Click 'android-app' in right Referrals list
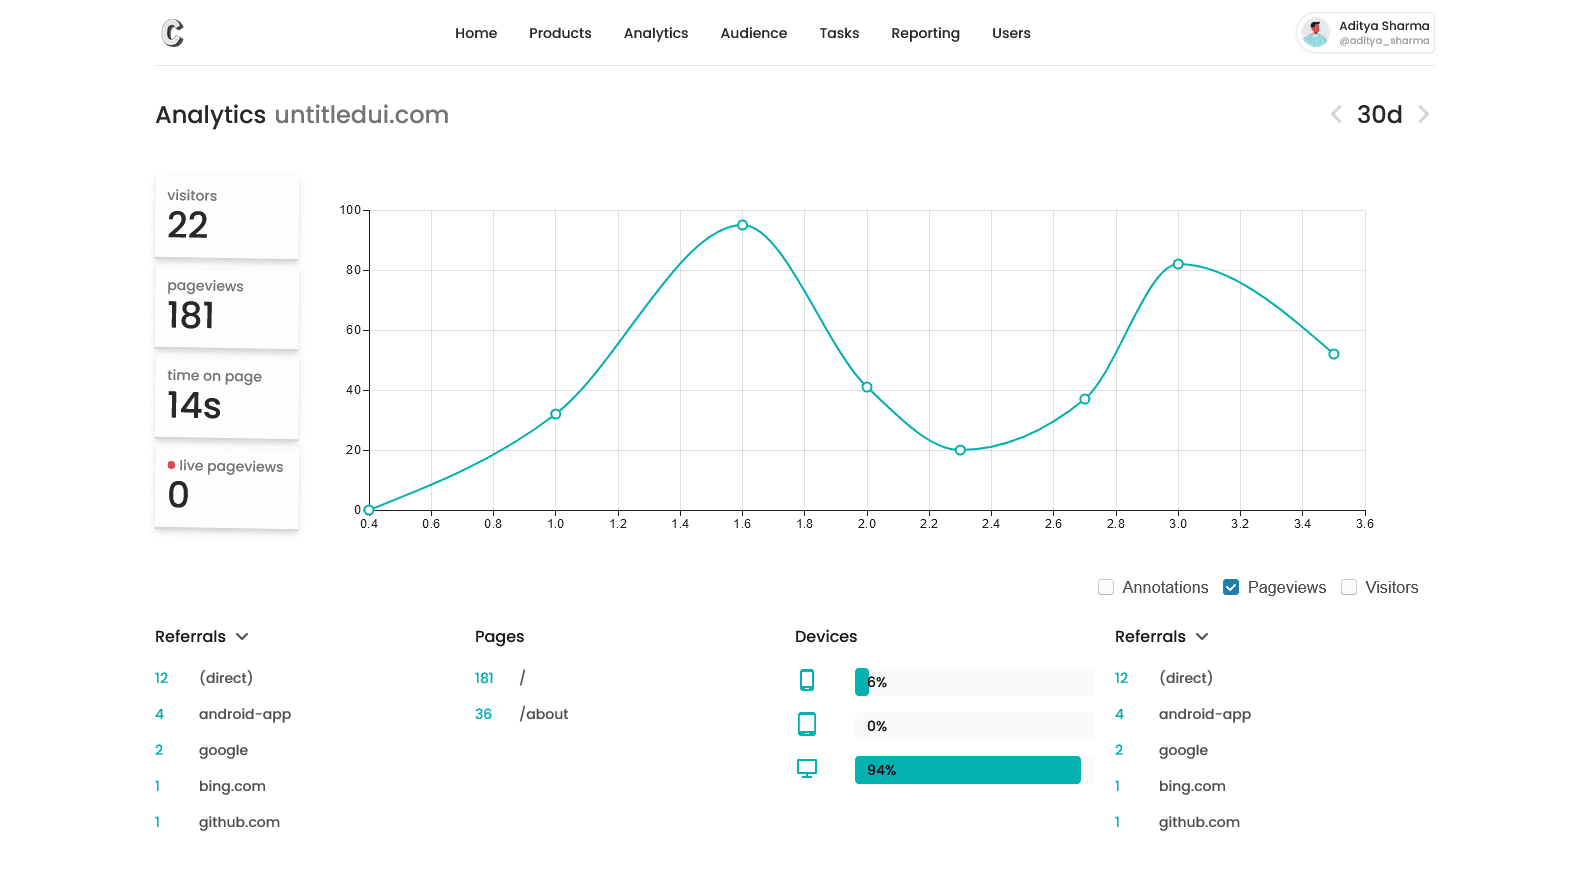Image resolution: width=1590 pixels, height=872 pixels. (1205, 714)
